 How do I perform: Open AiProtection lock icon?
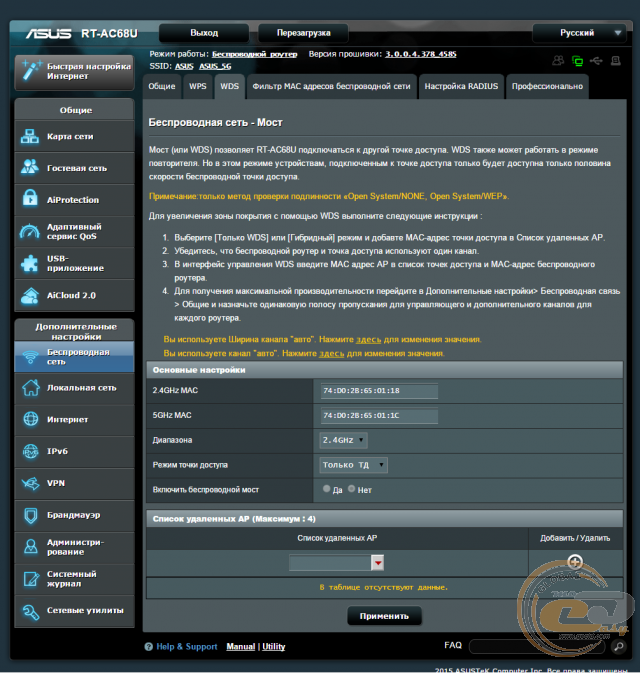click(x=30, y=198)
